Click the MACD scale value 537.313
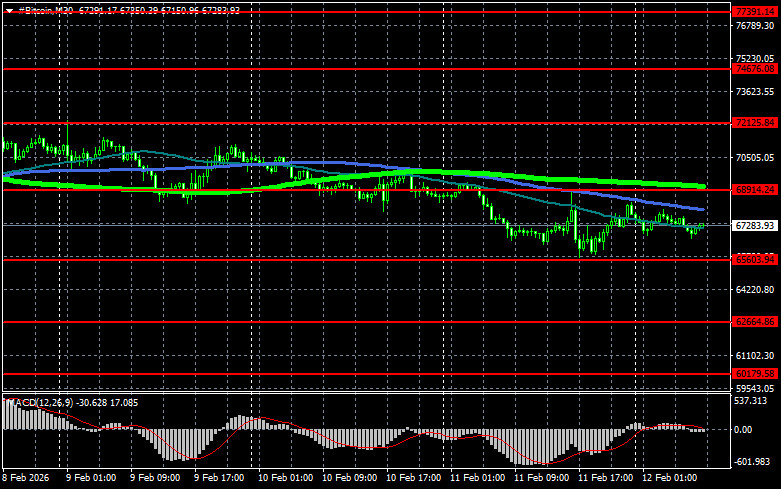Screen dimensions: 781x489 (x=751, y=401)
